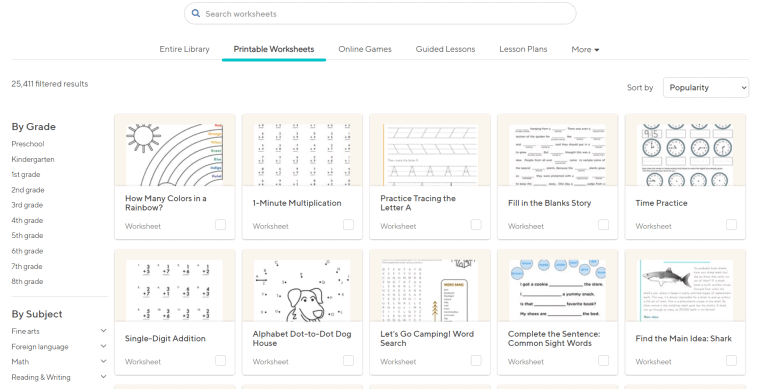Check the Fill in the Blanks Story box
The image size is (768, 389).
[603, 224]
